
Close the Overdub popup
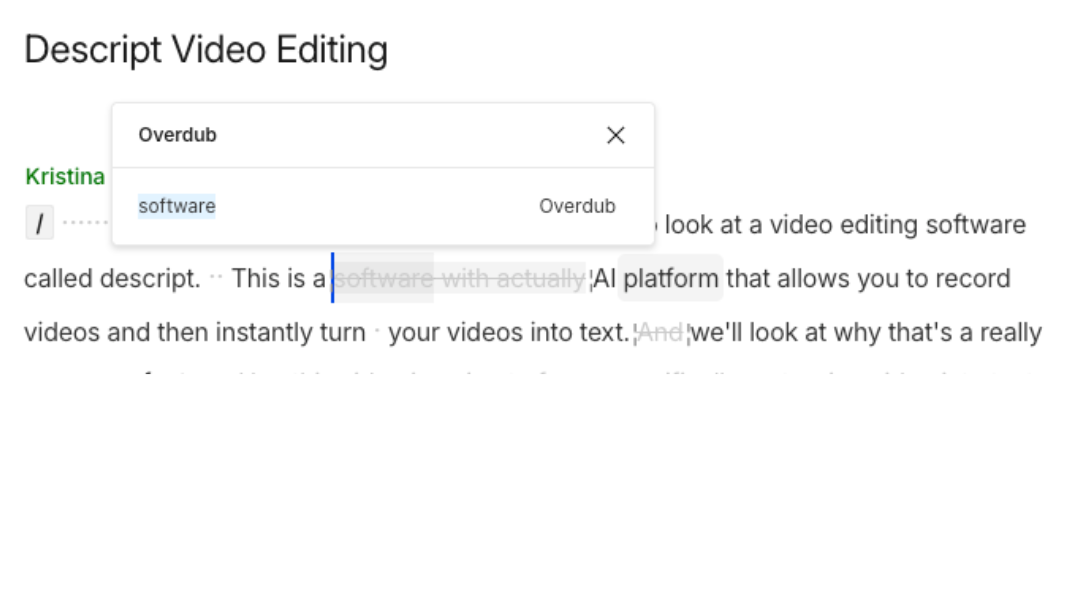(616, 135)
